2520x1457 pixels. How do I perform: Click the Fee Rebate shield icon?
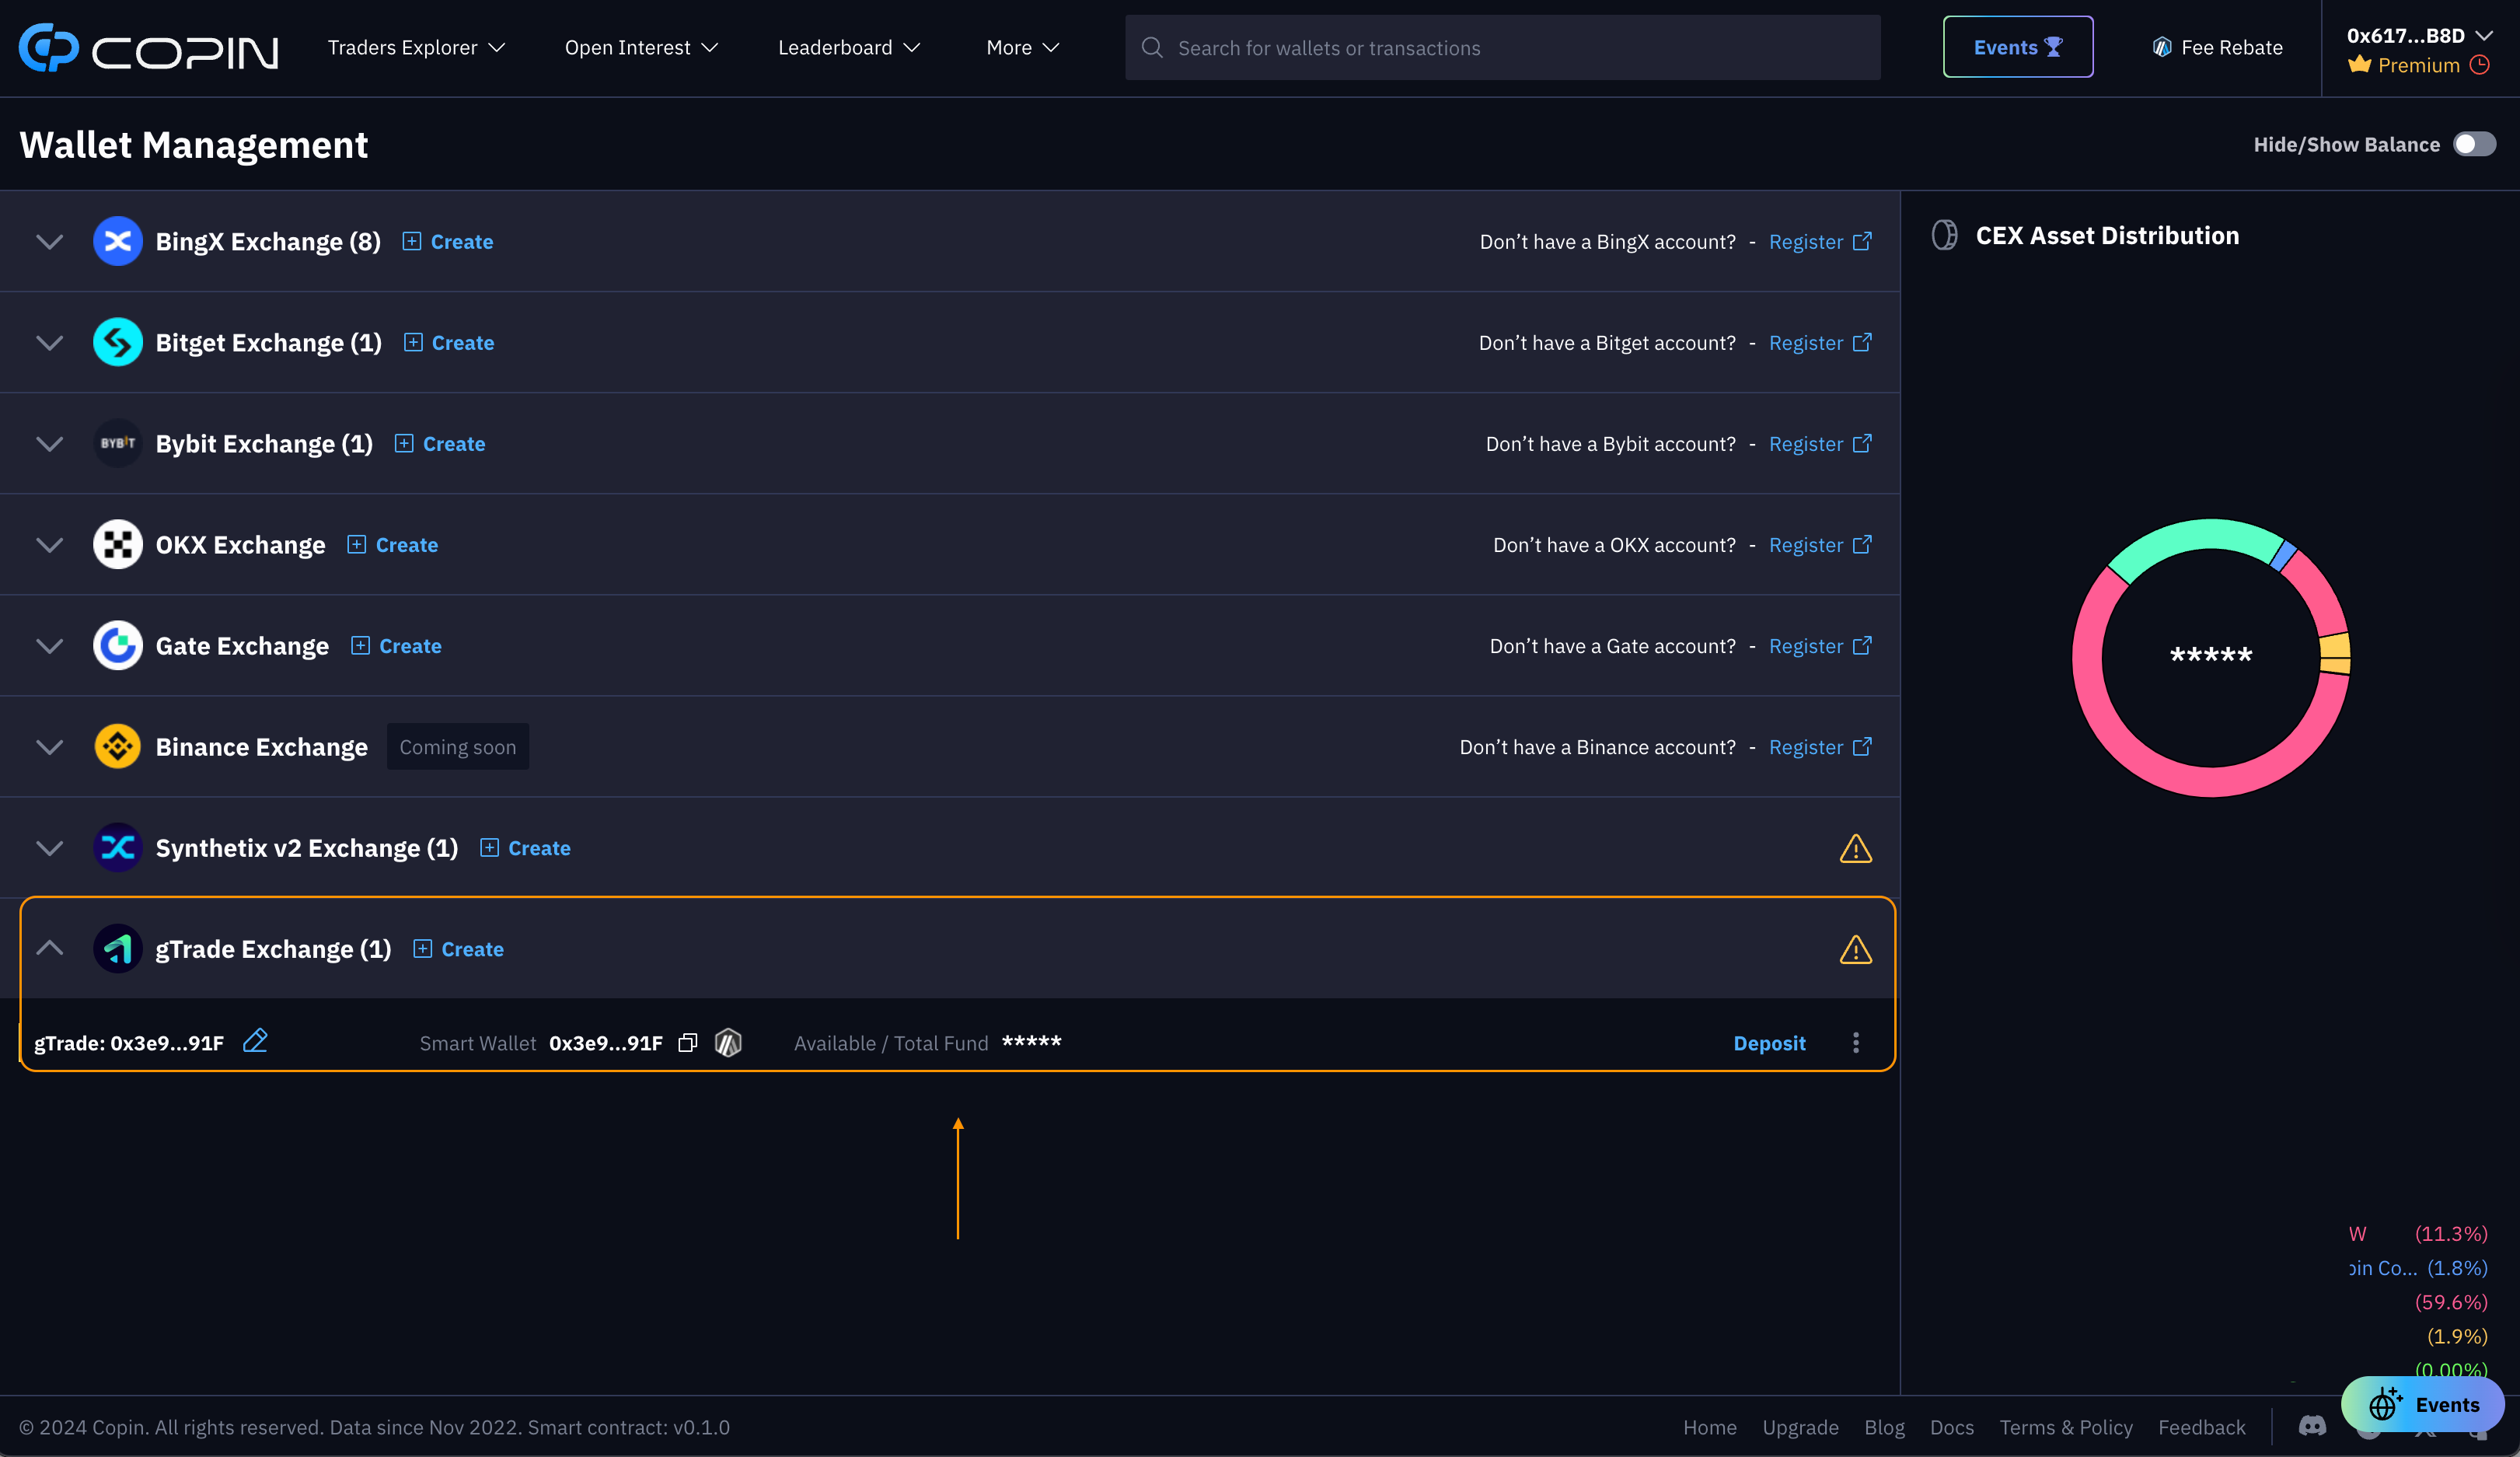click(2162, 47)
